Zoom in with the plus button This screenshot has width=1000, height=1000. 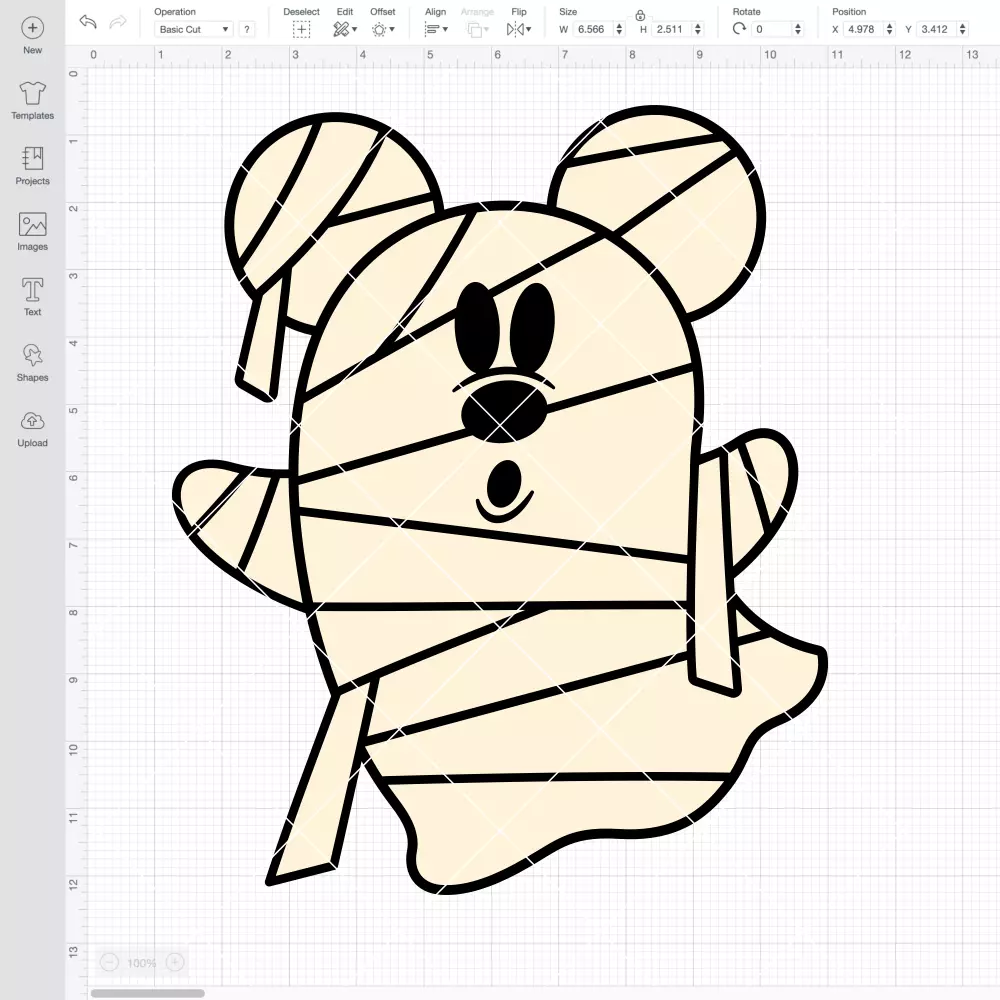coord(175,962)
